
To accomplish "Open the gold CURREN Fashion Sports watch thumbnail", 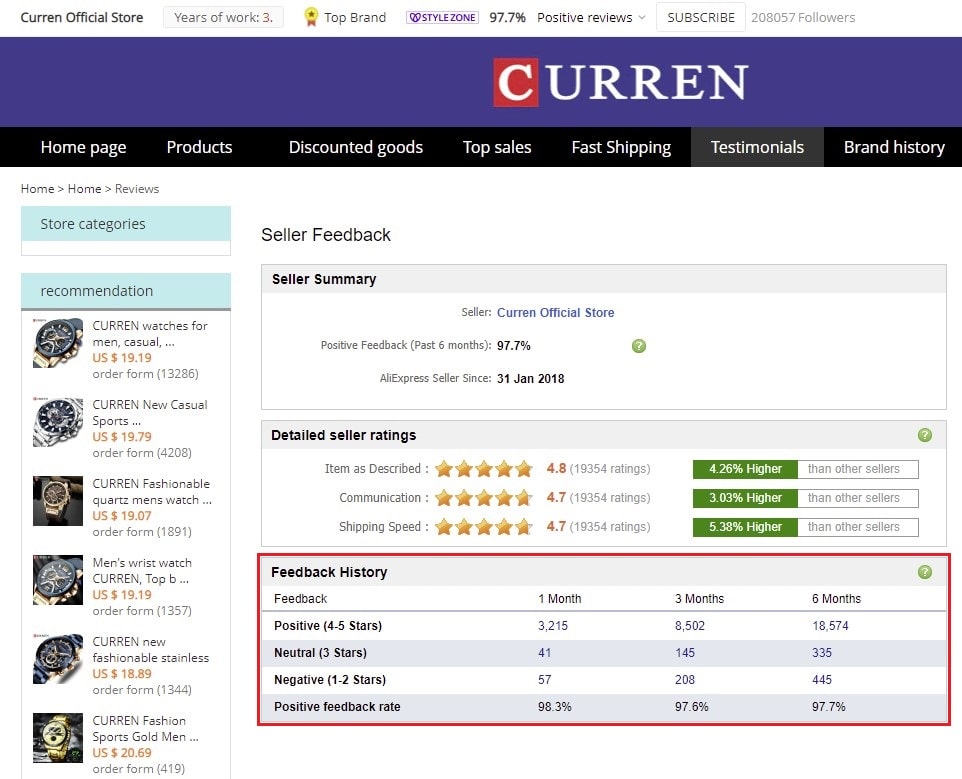I will (x=58, y=737).
